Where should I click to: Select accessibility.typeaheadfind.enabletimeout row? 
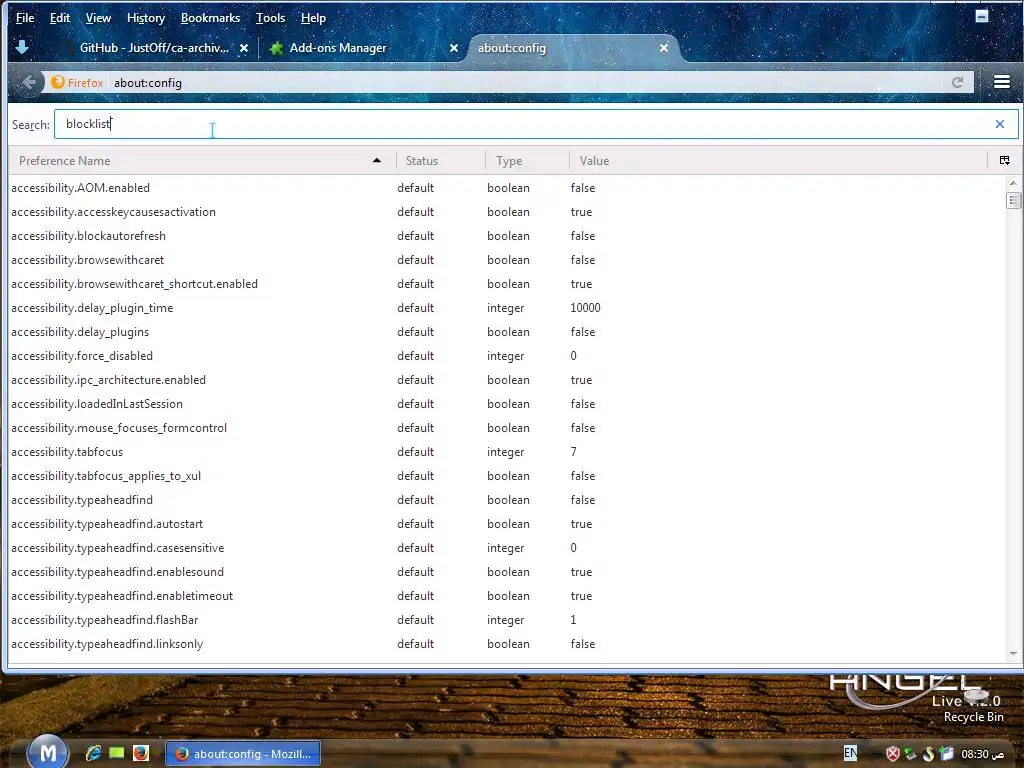[x=507, y=596]
